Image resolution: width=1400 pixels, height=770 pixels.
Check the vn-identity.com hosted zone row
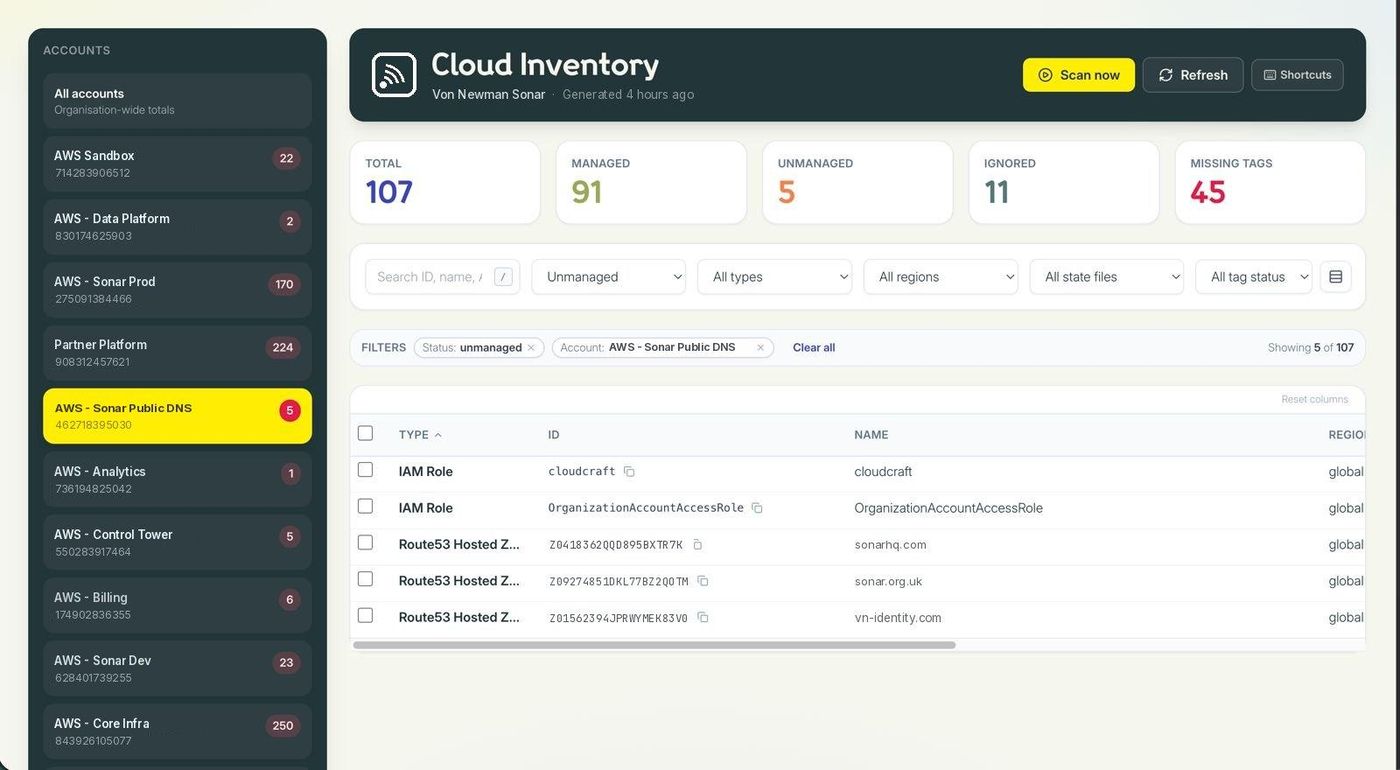coord(365,616)
